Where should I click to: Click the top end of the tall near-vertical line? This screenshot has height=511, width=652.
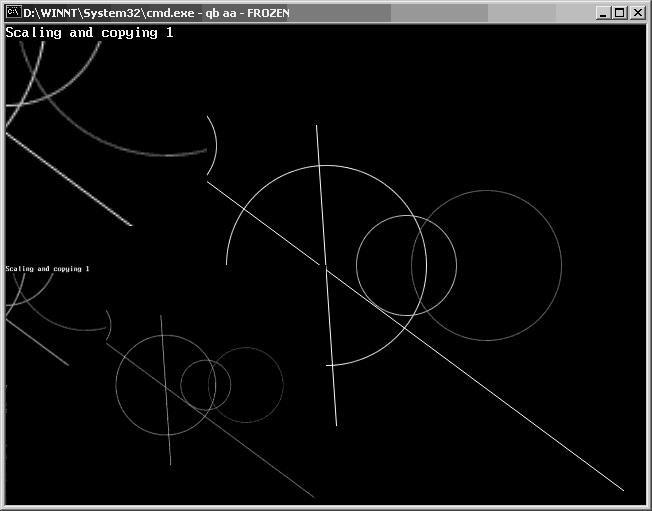[317, 127]
